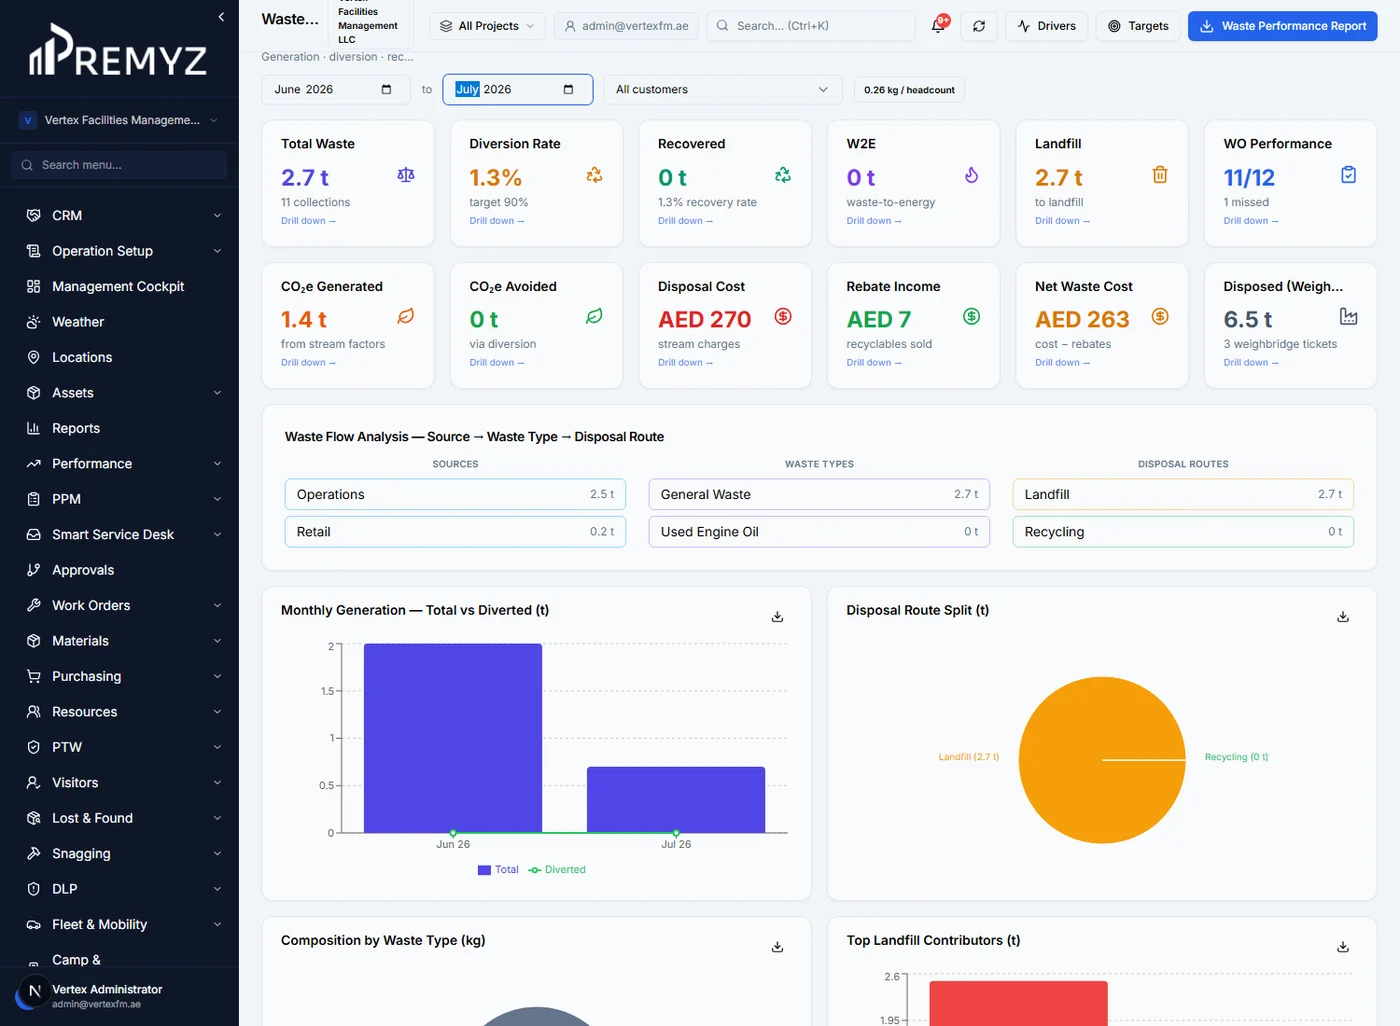1400x1026 pixels.
Task: Click the CO₂e Generated leaf icon
Action: pos(406,317)
